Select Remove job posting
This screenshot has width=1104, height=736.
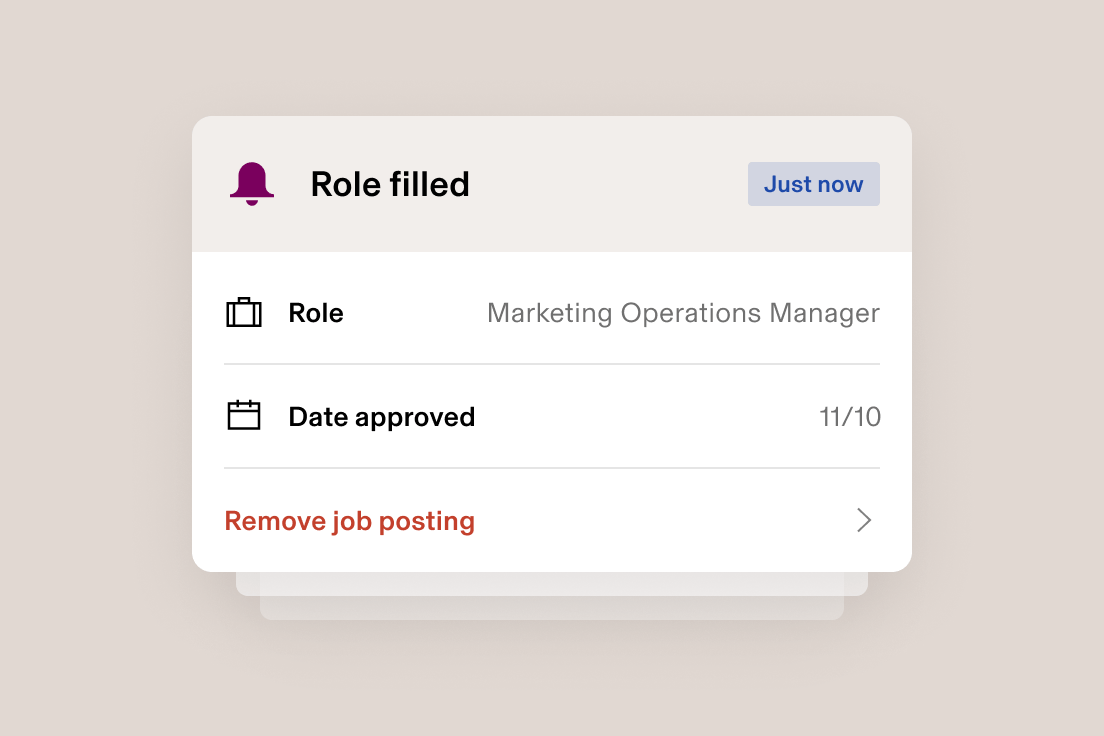click(349, 520)
